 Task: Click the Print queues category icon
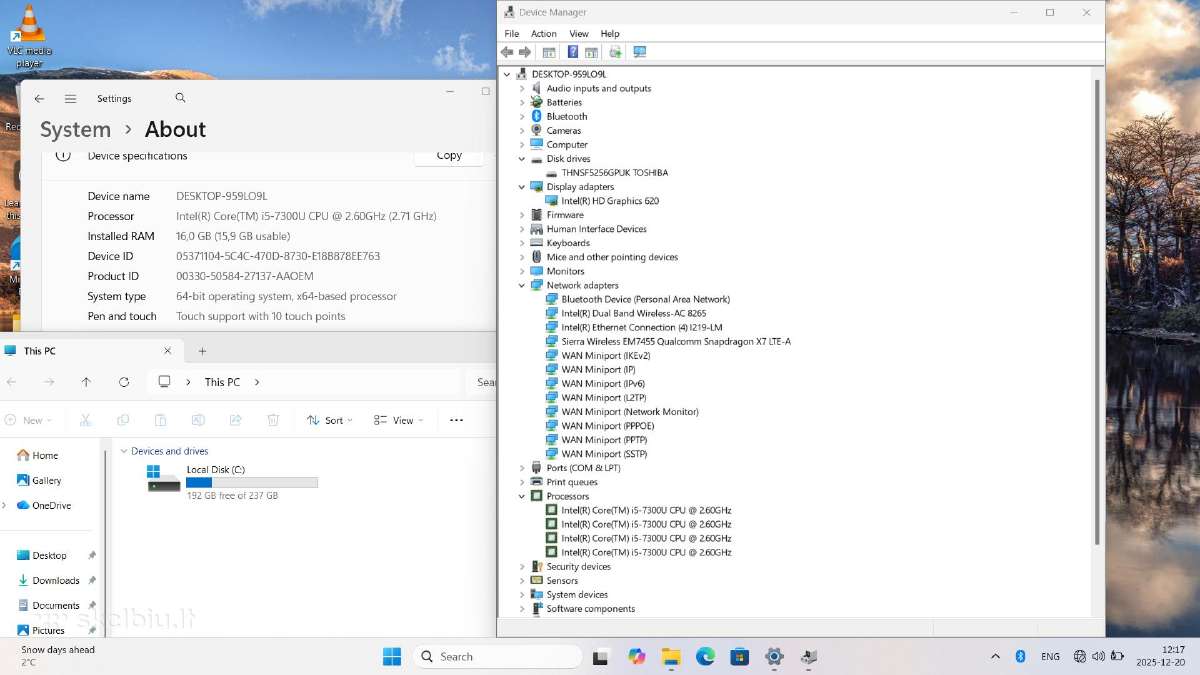coord(537,482)
